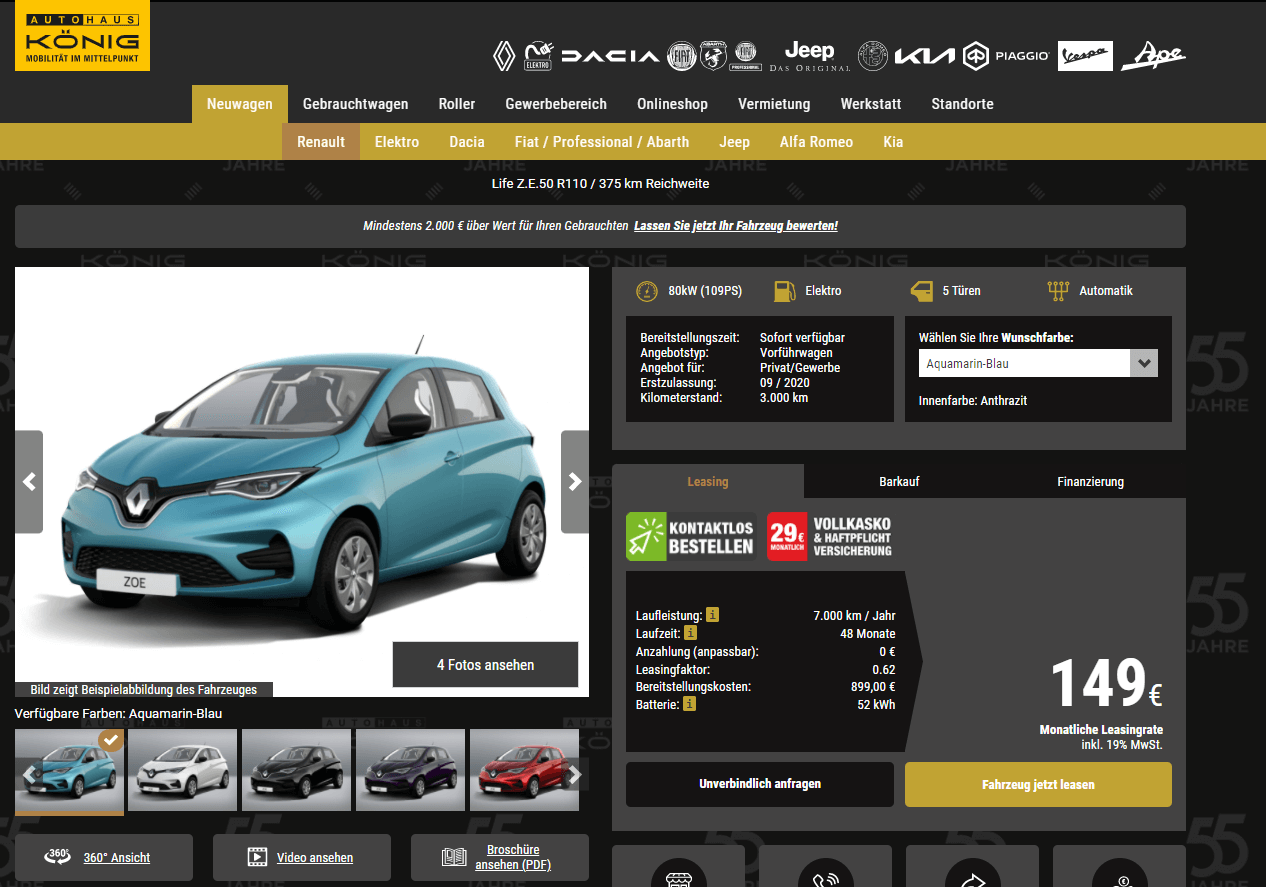Image resolution: width=1266 pixels, height=887 pixels.
Task: Click the Kontaktlos Bestellen badge
Action: (x=691, y=536)
